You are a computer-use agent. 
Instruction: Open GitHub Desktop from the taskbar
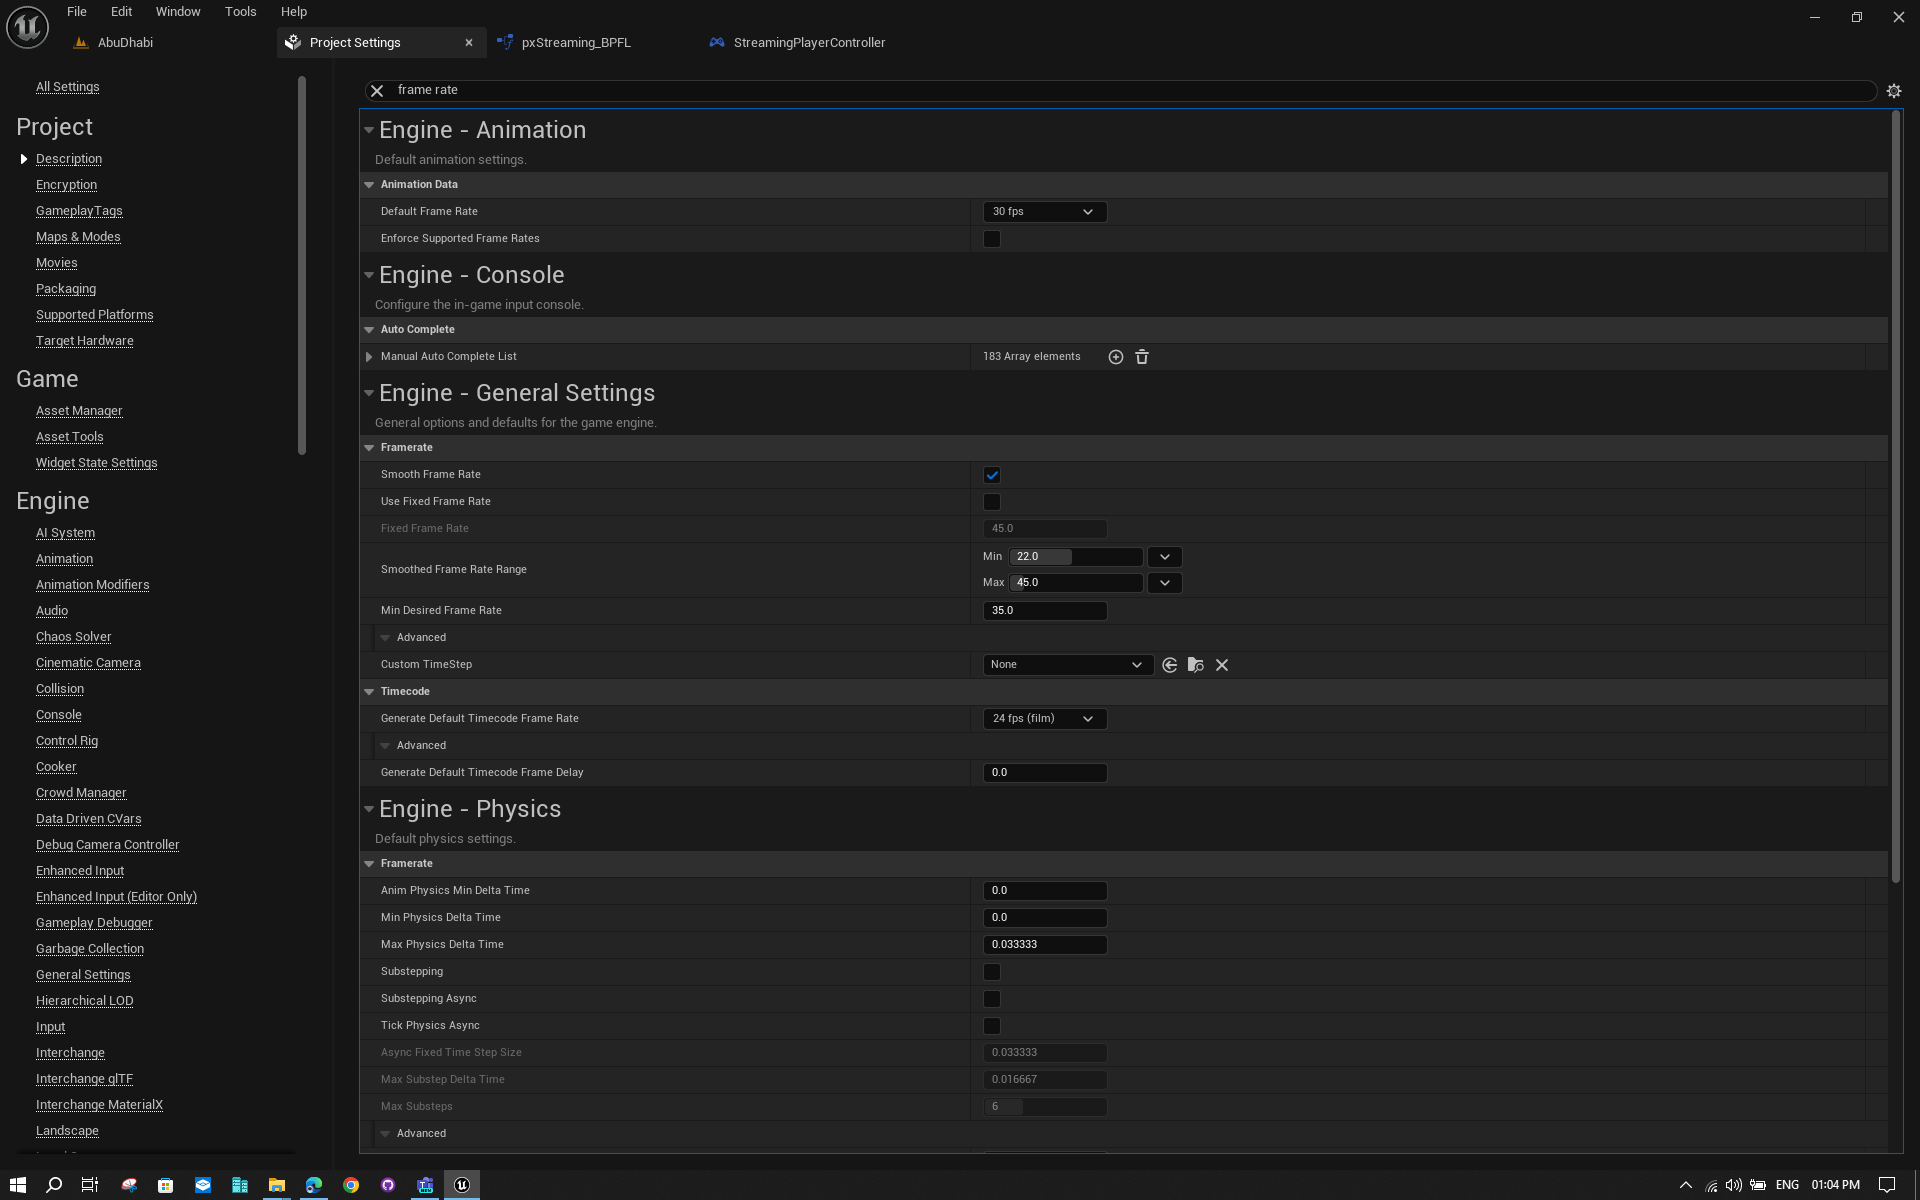(x=388, y=1185)
